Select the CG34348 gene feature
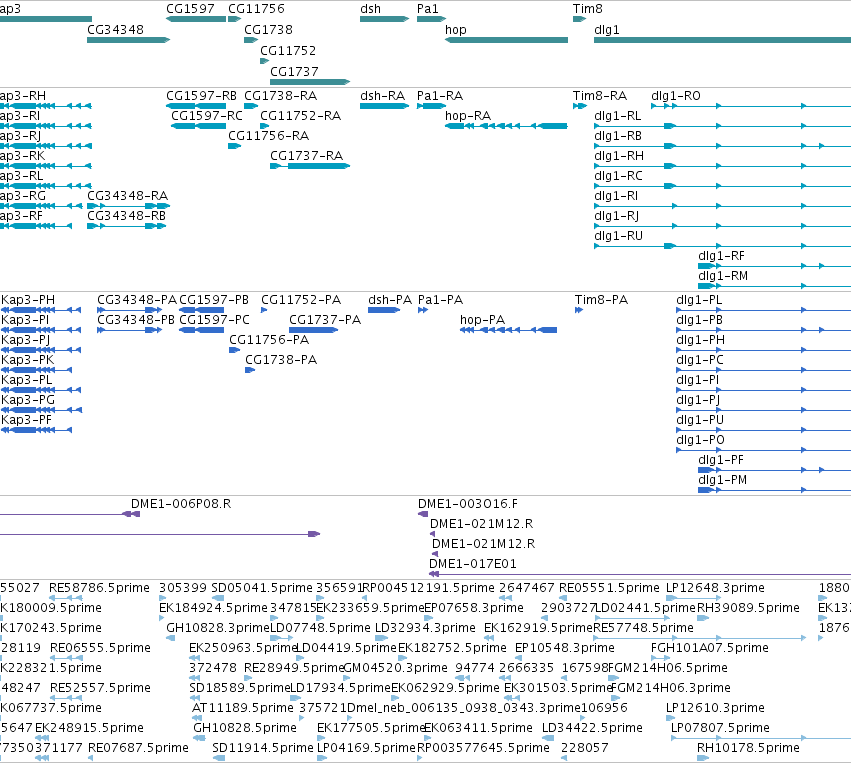 click(129, 40)
